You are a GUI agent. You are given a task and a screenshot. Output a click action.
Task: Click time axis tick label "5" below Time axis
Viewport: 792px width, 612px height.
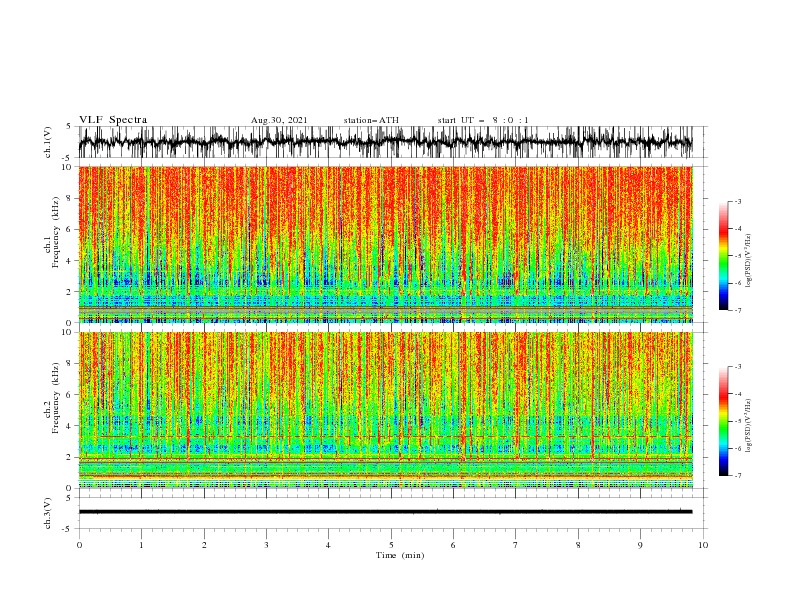391,545
